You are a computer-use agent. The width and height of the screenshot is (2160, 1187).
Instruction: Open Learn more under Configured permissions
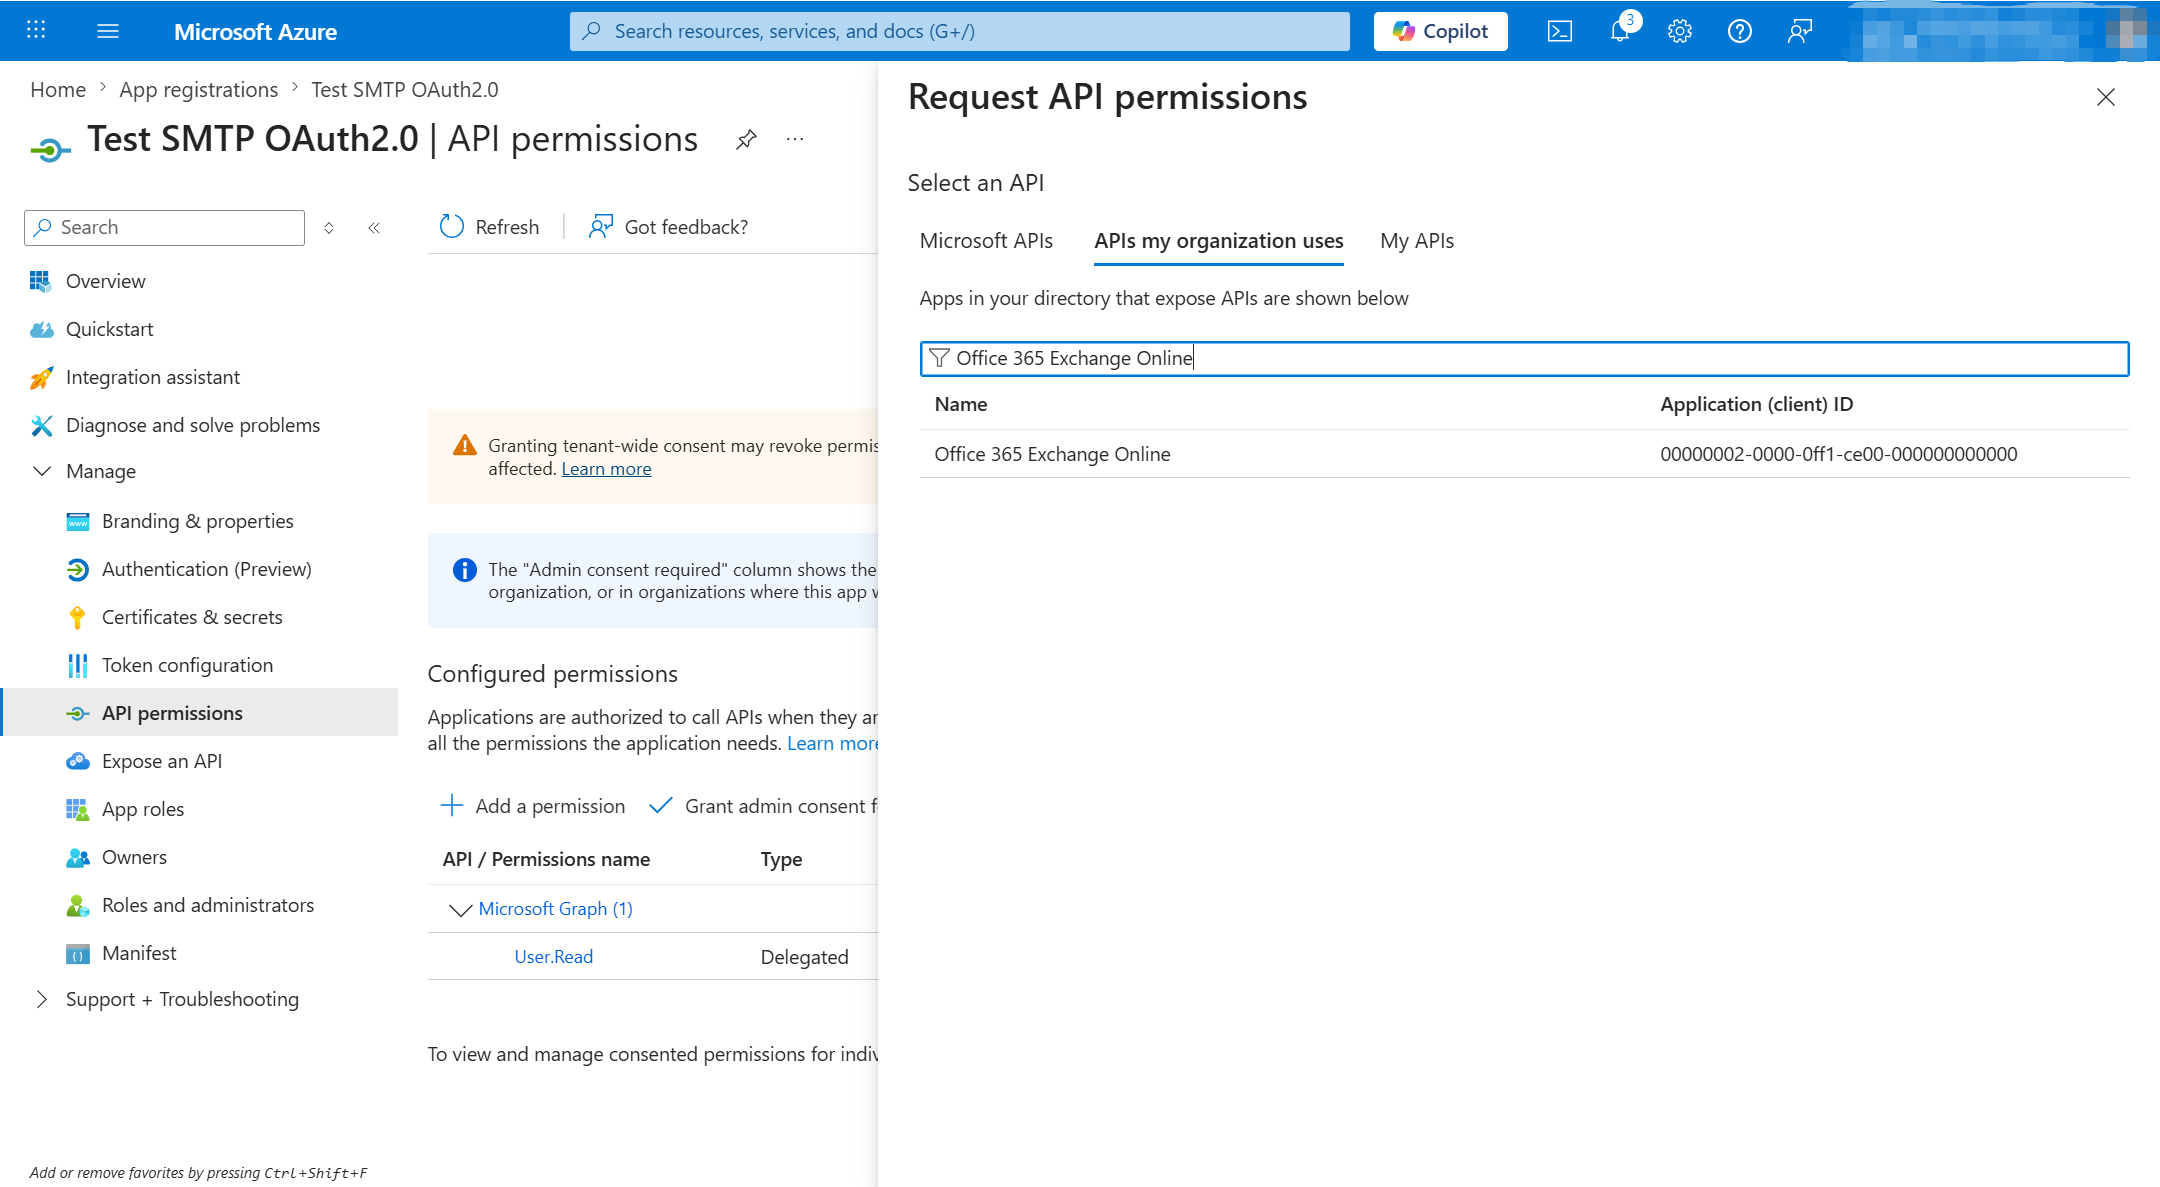coord(832,743)
